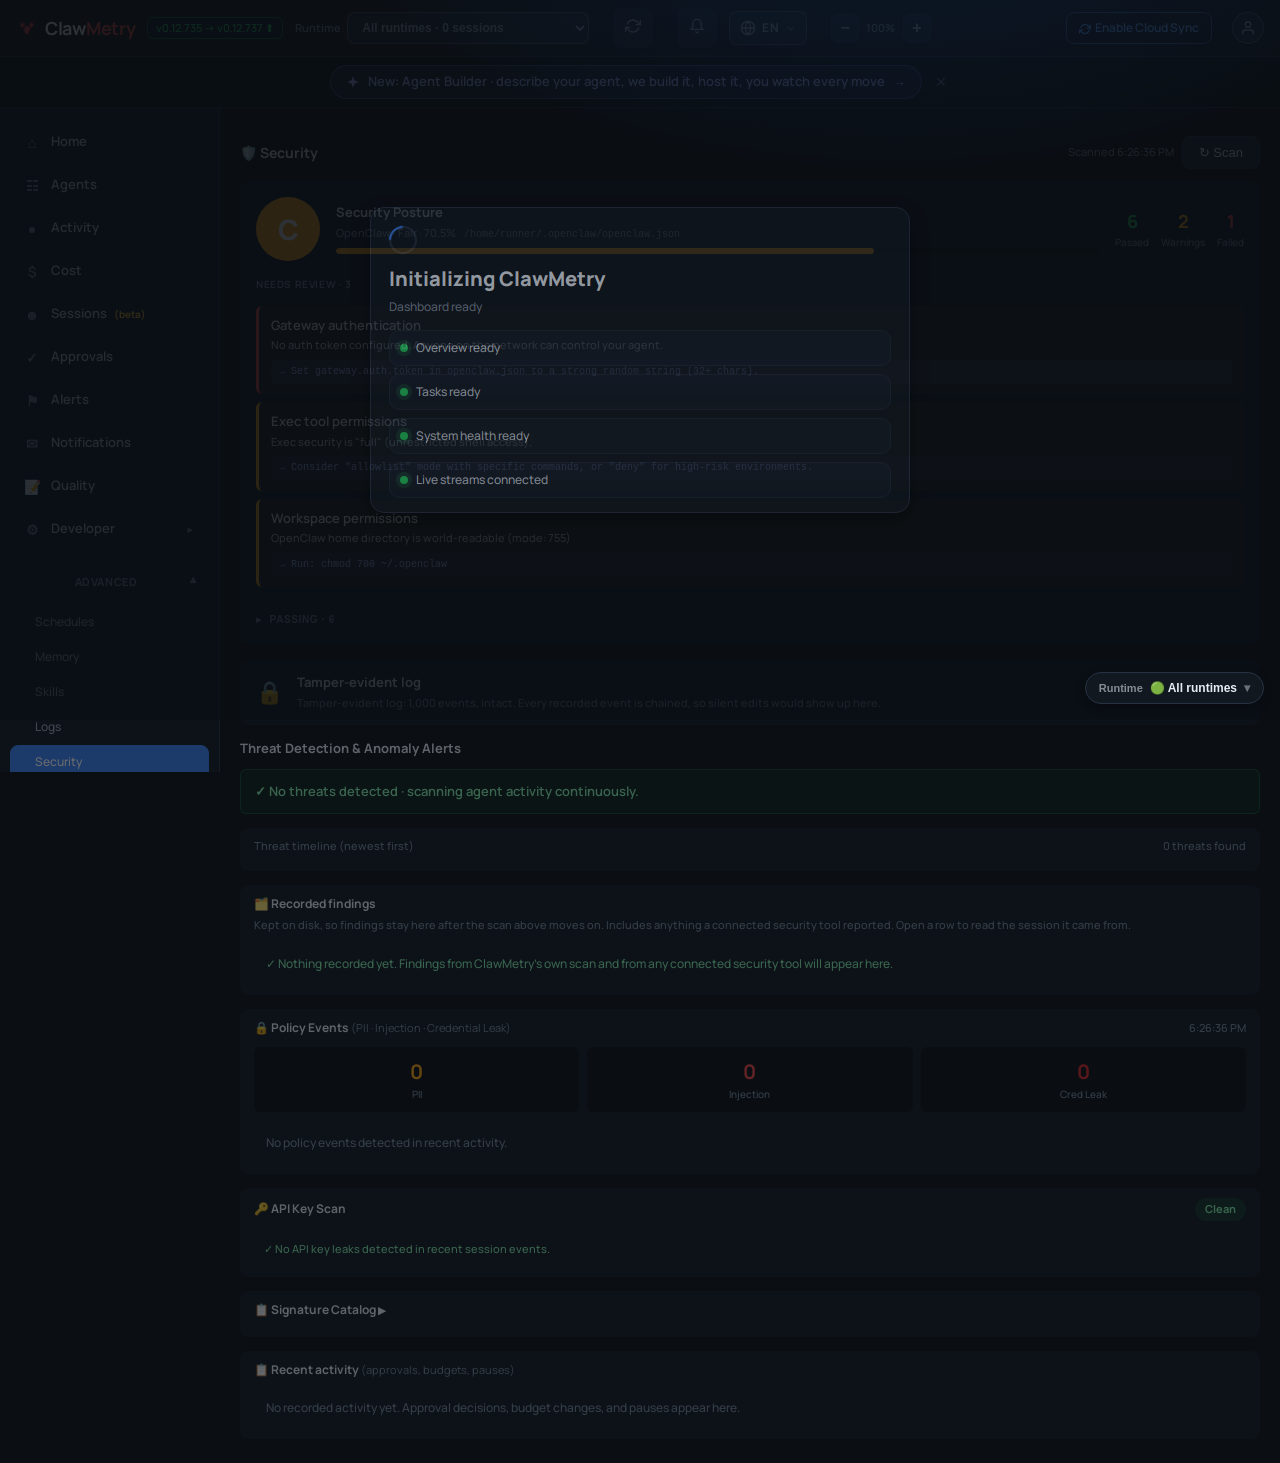Click the Injection count card
Viewport: 1280px width, 1463px height.
750,1080
